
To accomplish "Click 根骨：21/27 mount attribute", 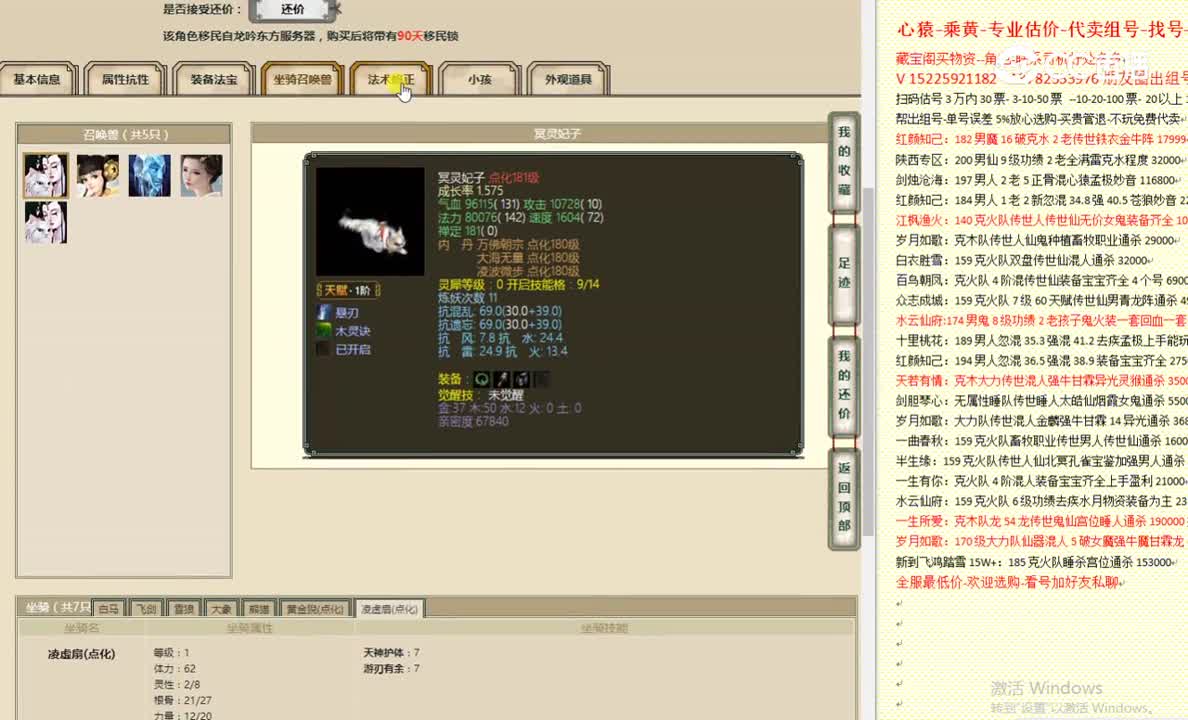I will click(x=182, y=700).
